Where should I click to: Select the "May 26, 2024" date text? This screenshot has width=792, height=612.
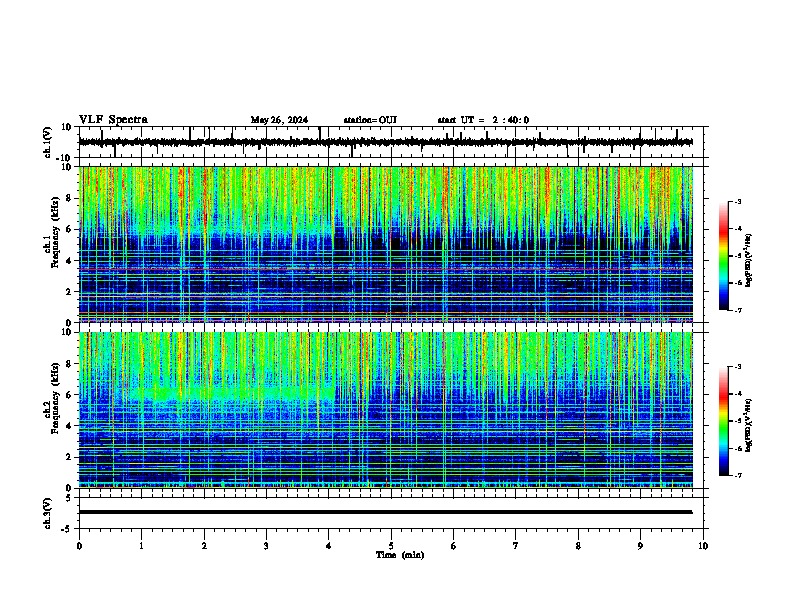tap(279, 120)
